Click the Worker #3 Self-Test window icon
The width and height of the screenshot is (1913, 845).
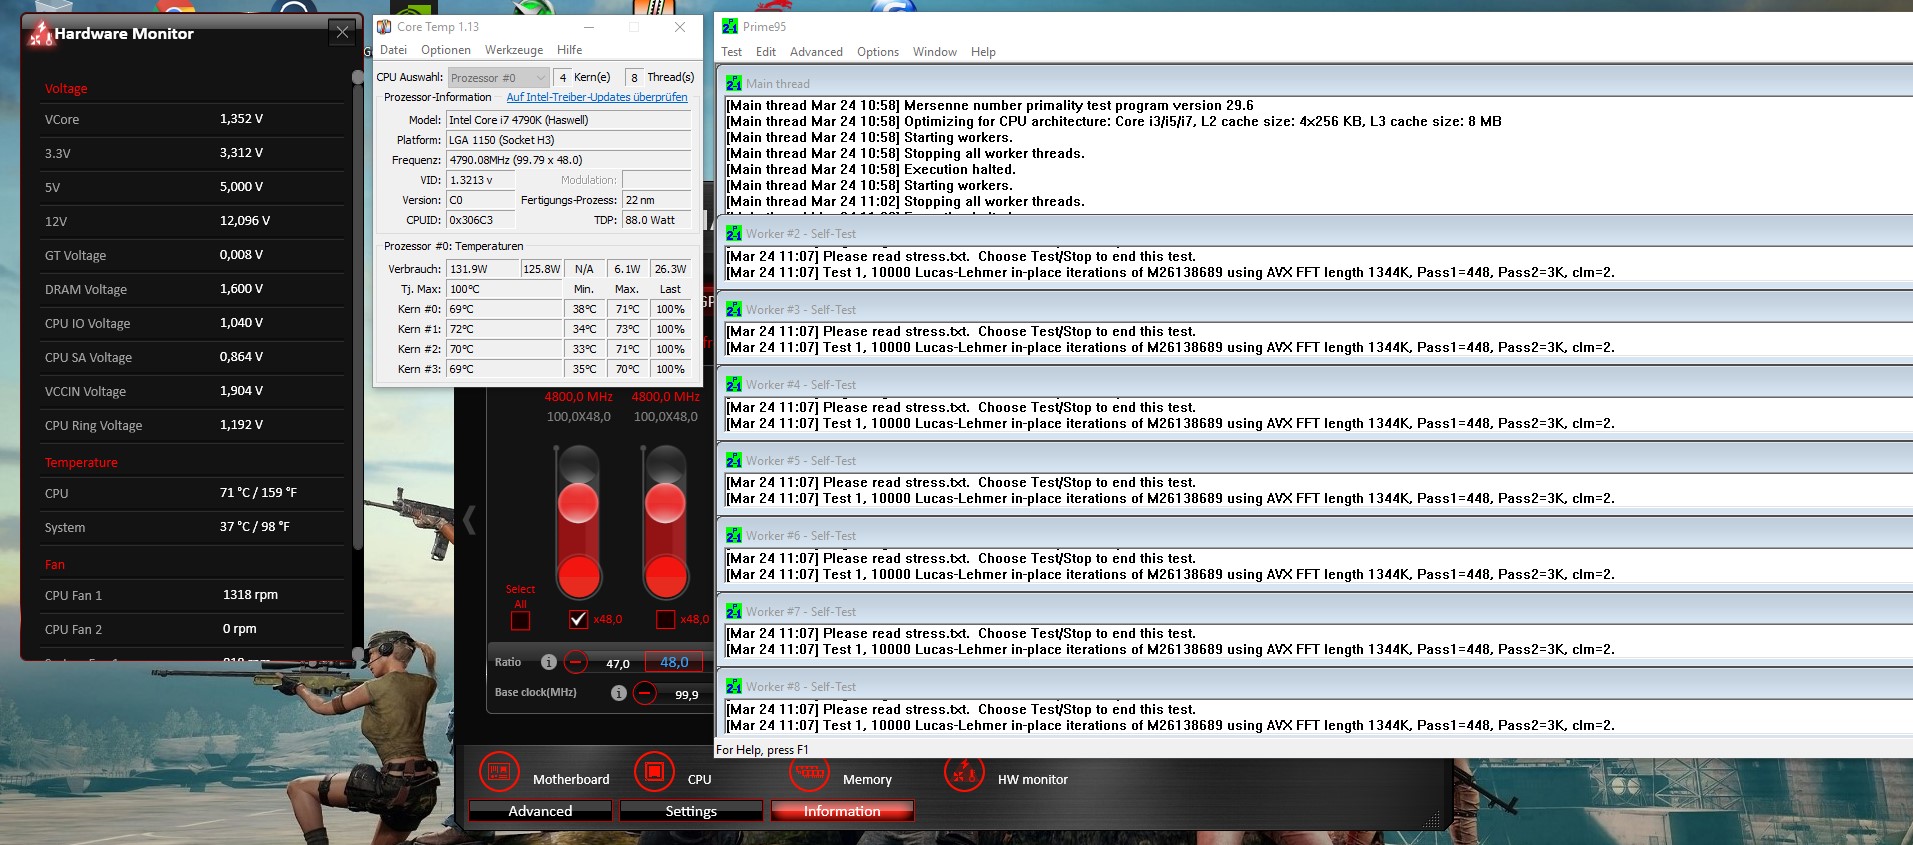(734, 310)
